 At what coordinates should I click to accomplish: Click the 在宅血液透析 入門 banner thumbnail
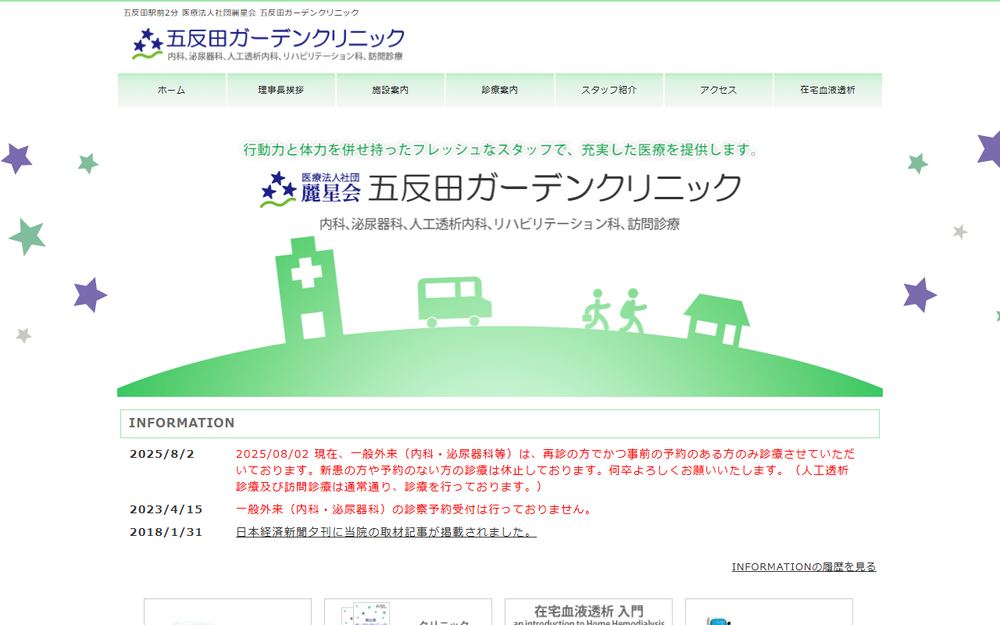click(589, 612)
